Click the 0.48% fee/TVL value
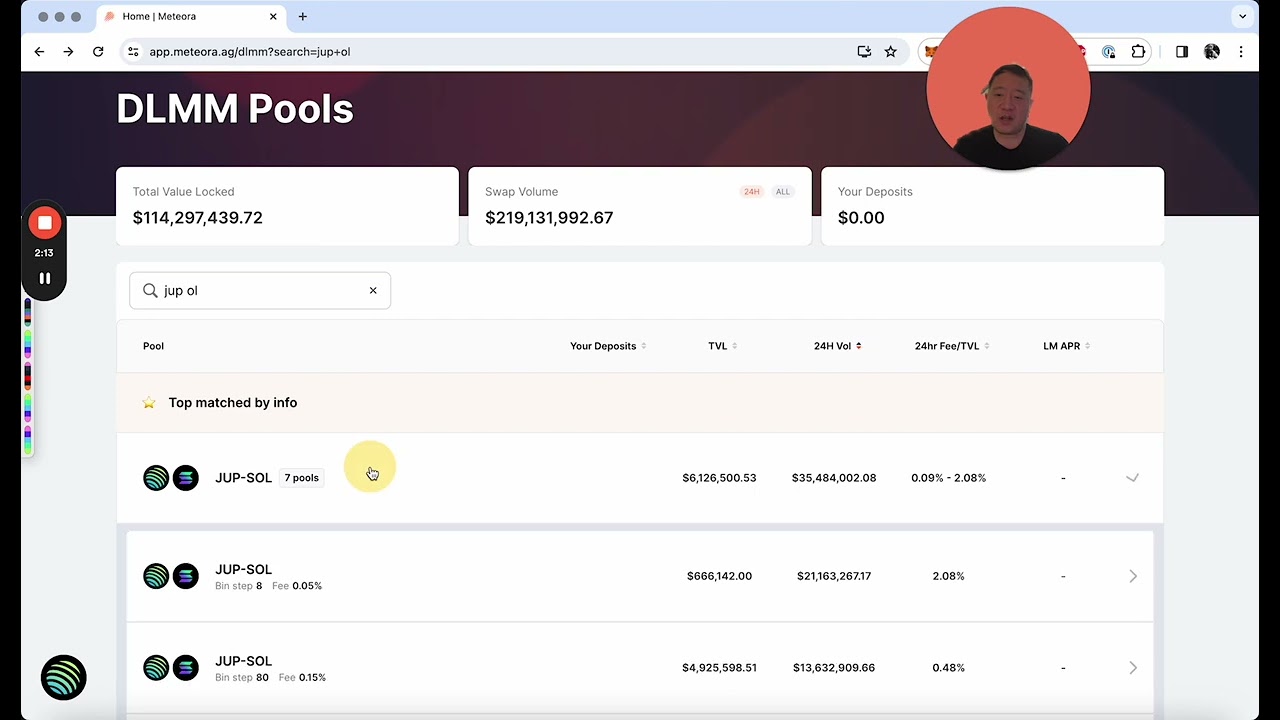The image size is (1280, 720). point(948,668)
